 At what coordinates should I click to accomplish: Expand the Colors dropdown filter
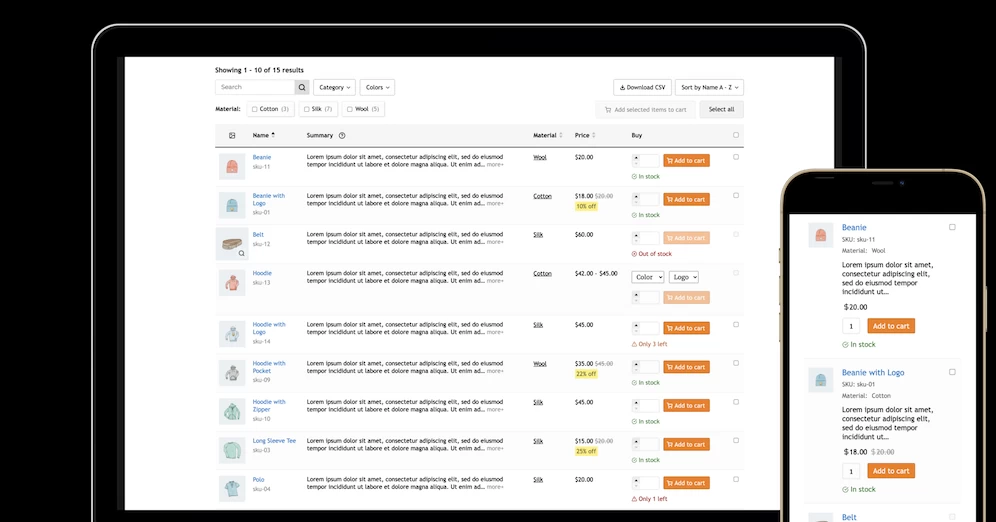[377, 88]
